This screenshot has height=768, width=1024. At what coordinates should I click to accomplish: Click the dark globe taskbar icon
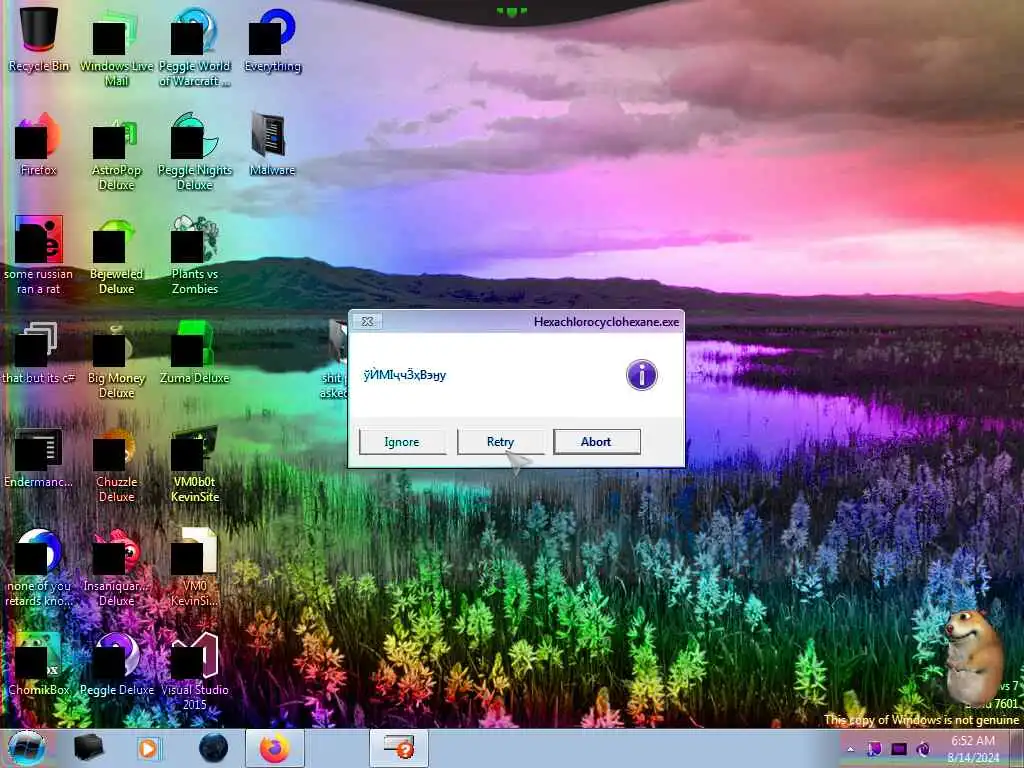pyautogui.click(x=213, y=748)
